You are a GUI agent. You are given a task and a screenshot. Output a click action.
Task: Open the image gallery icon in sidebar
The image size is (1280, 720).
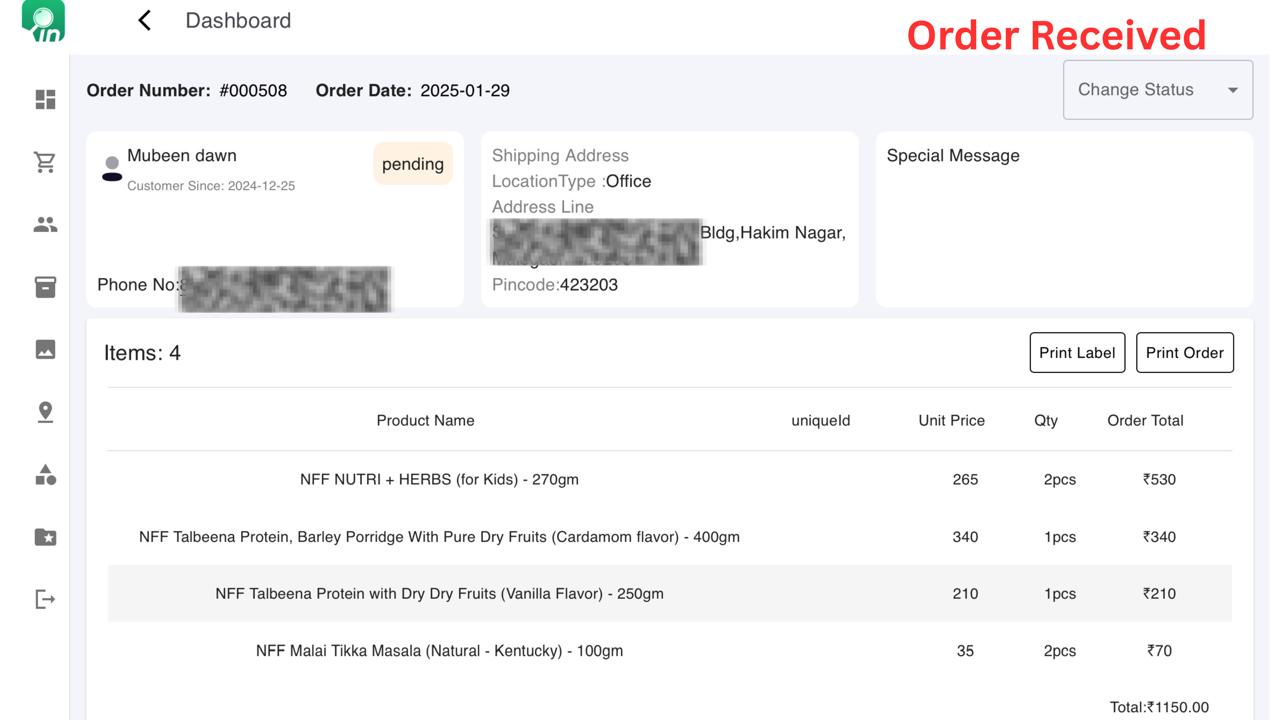click(x=45, y=349)
